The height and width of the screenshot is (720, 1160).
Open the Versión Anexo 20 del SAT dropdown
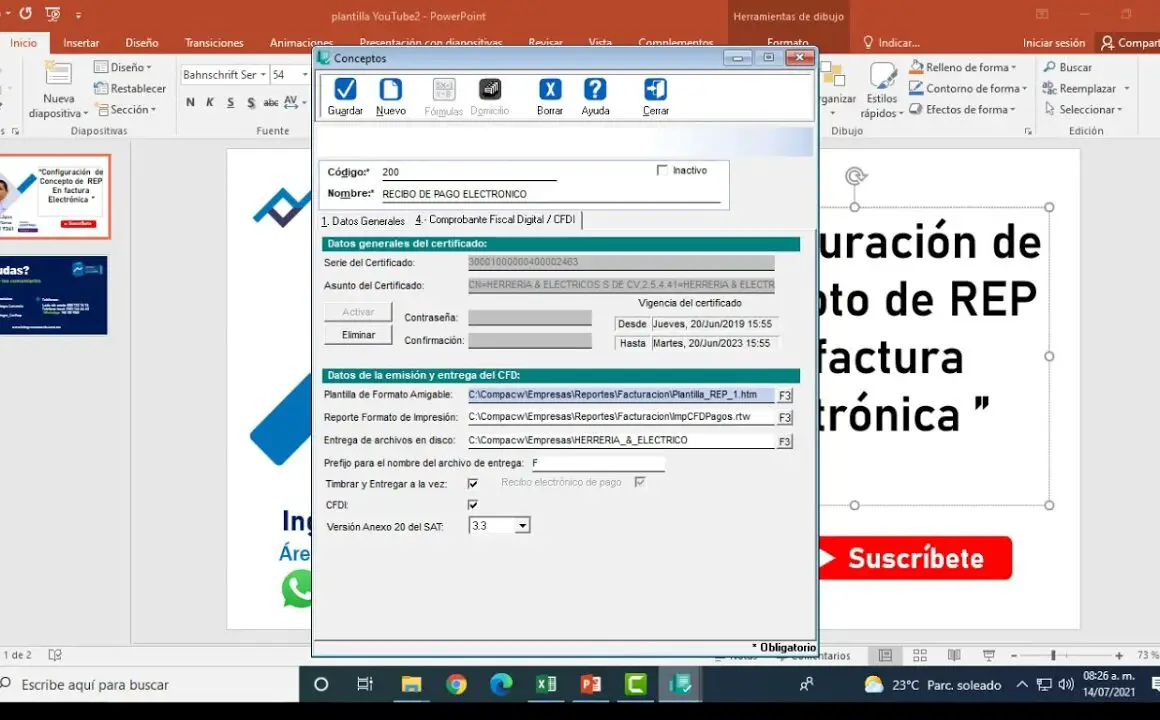pos(522,525)
